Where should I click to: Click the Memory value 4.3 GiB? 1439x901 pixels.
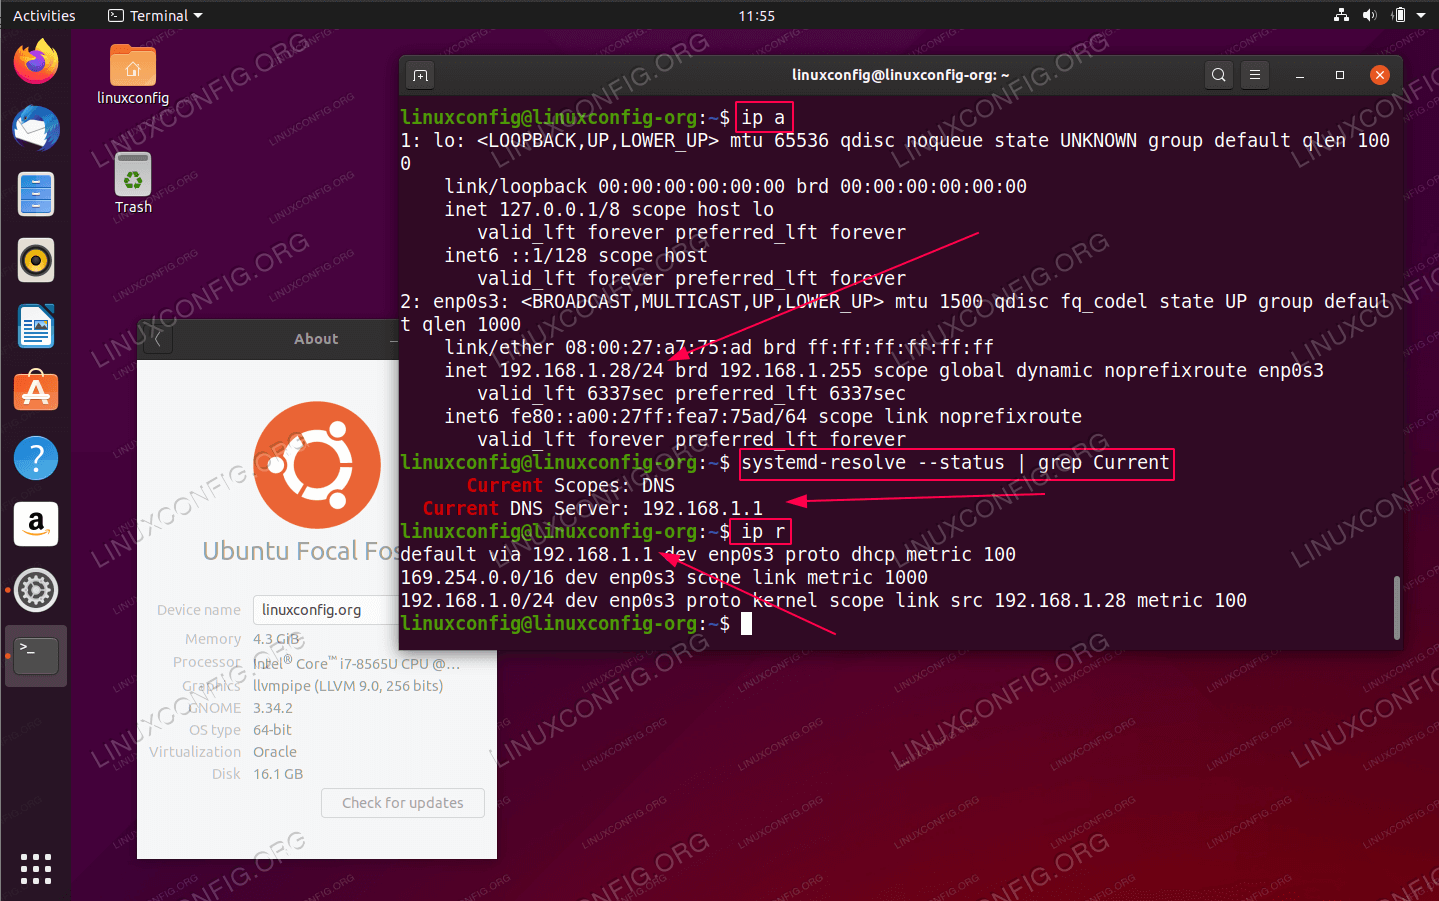(x=276, y=639)
